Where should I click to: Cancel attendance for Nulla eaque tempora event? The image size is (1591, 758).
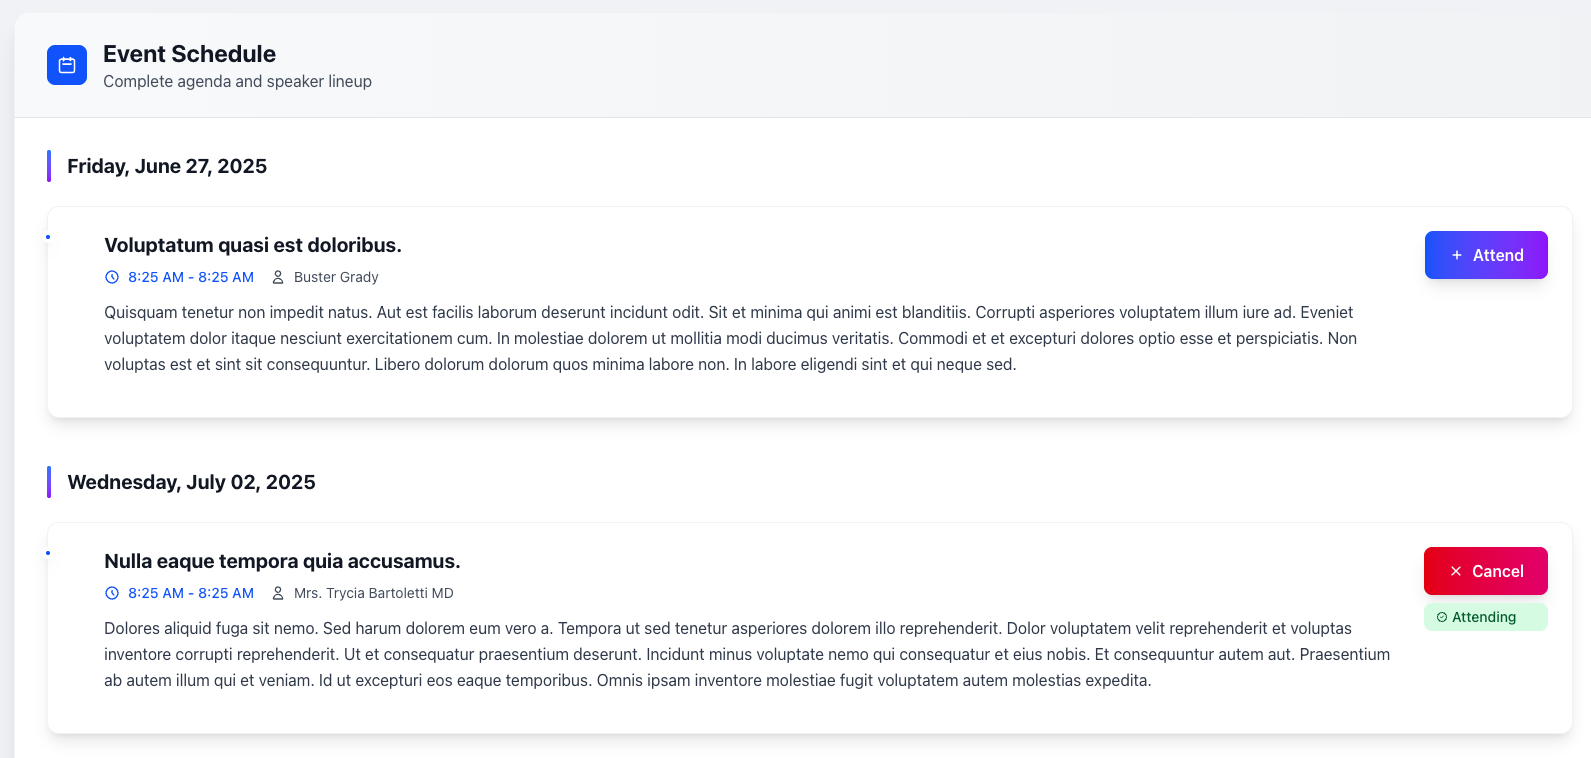pyautogui.click(x=1486, y=571)
